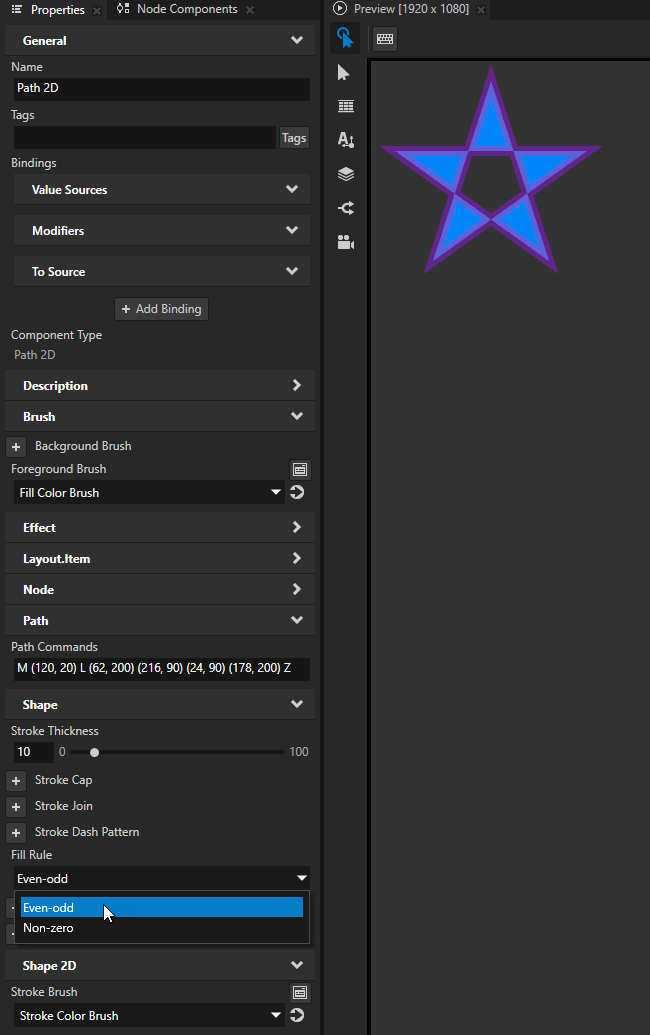Click the Component Type value Path 2D
The width and height of the screenshot is (650, 1035).
click(x=35, y=355)
